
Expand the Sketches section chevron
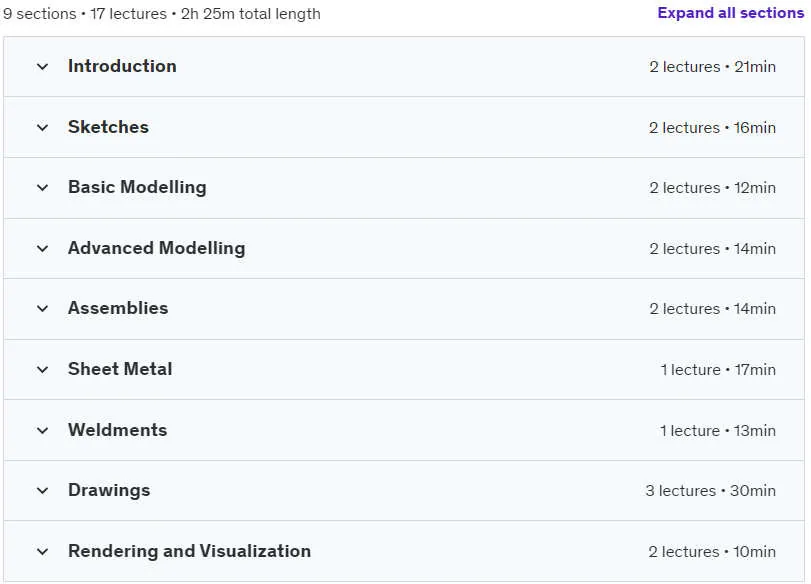click(x=42, y=128)
